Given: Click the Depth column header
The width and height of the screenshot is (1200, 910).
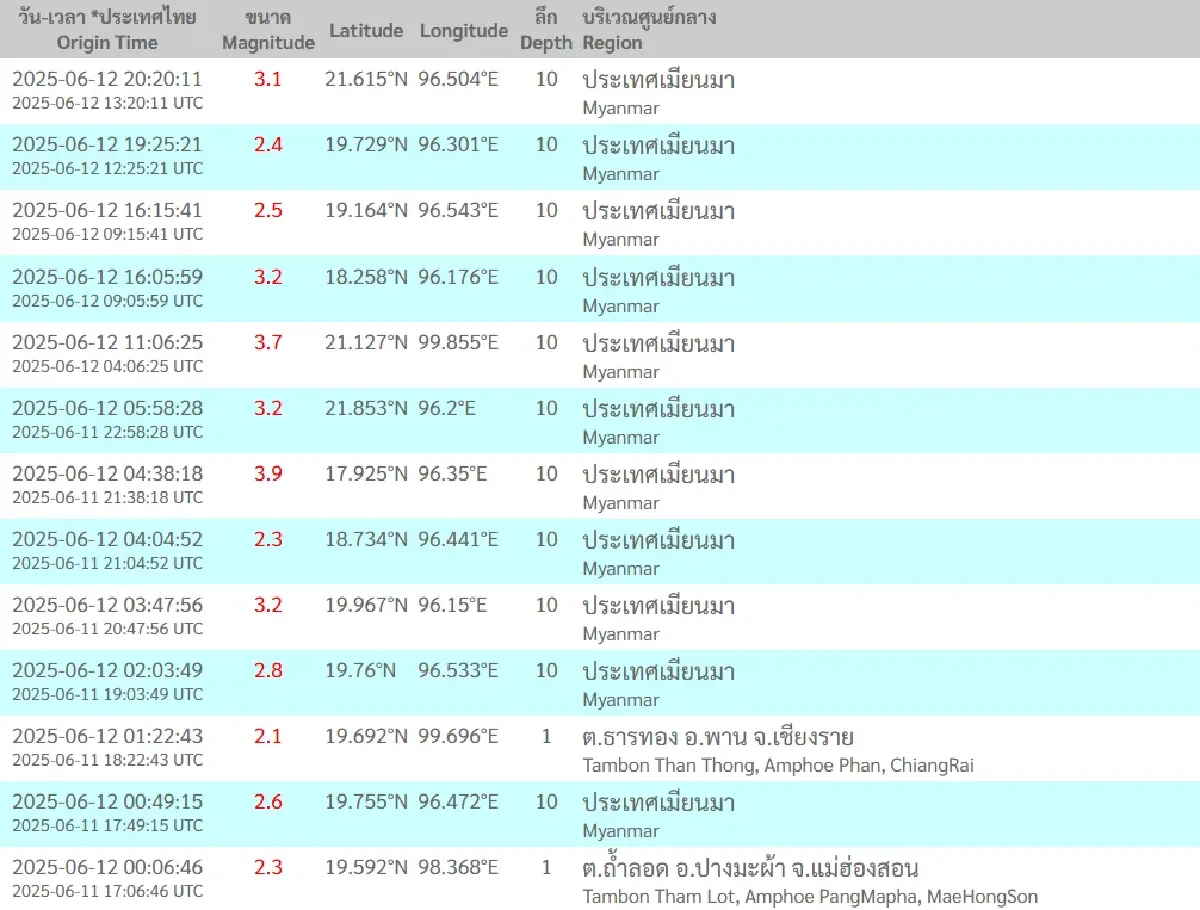Looking at the screenshot, I should 546,30.
